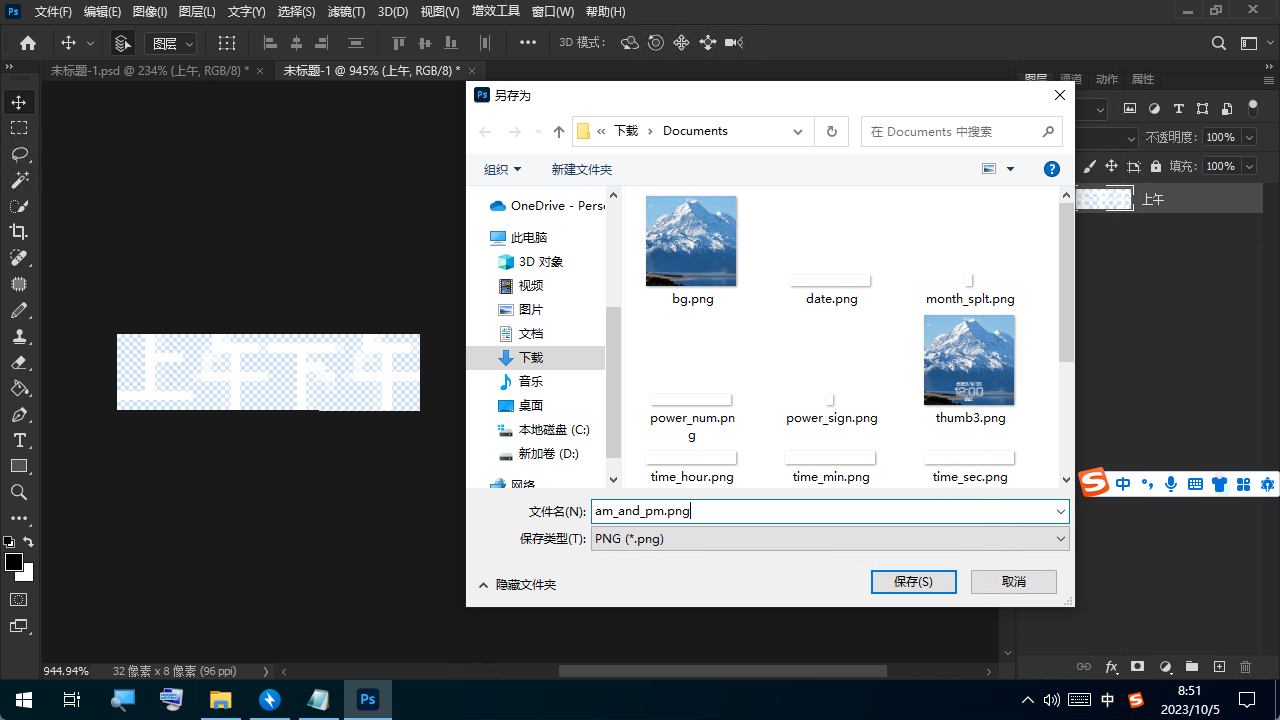Select the Zoom tool
The image size is (1280, 720).
click(19, 492)
